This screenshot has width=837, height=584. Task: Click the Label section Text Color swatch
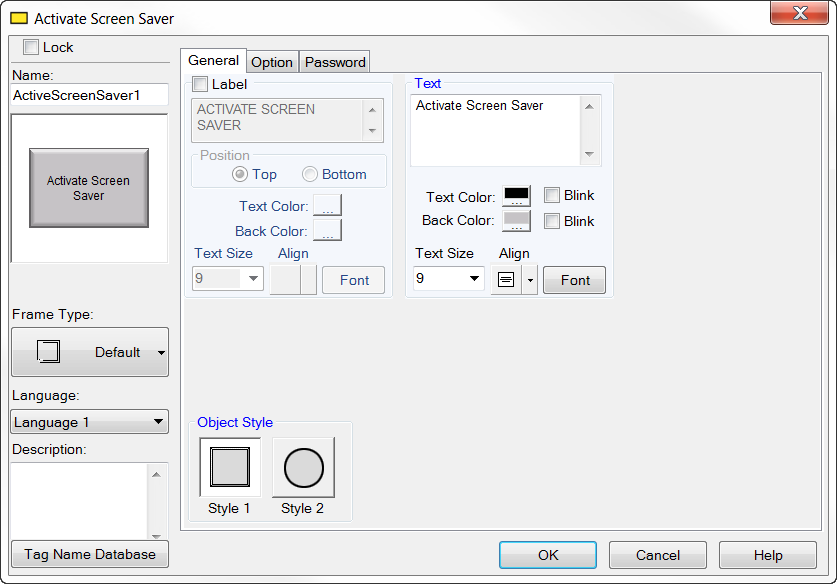click(327, 206)
